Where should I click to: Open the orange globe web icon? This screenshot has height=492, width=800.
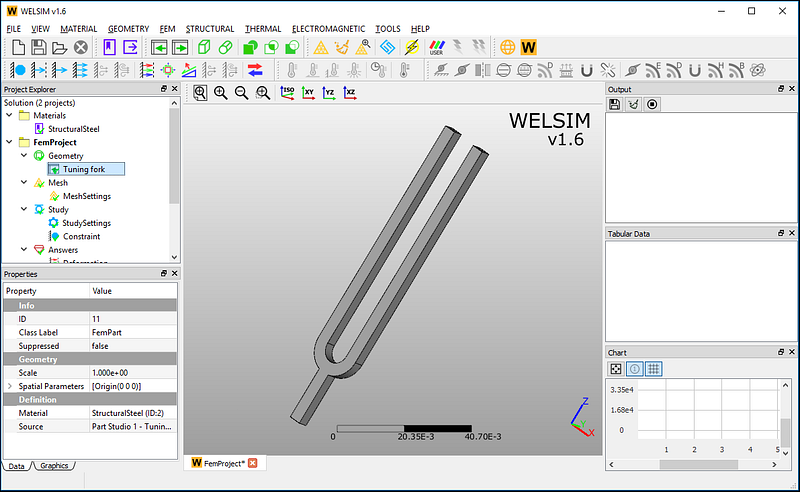(x=507, y=47)
